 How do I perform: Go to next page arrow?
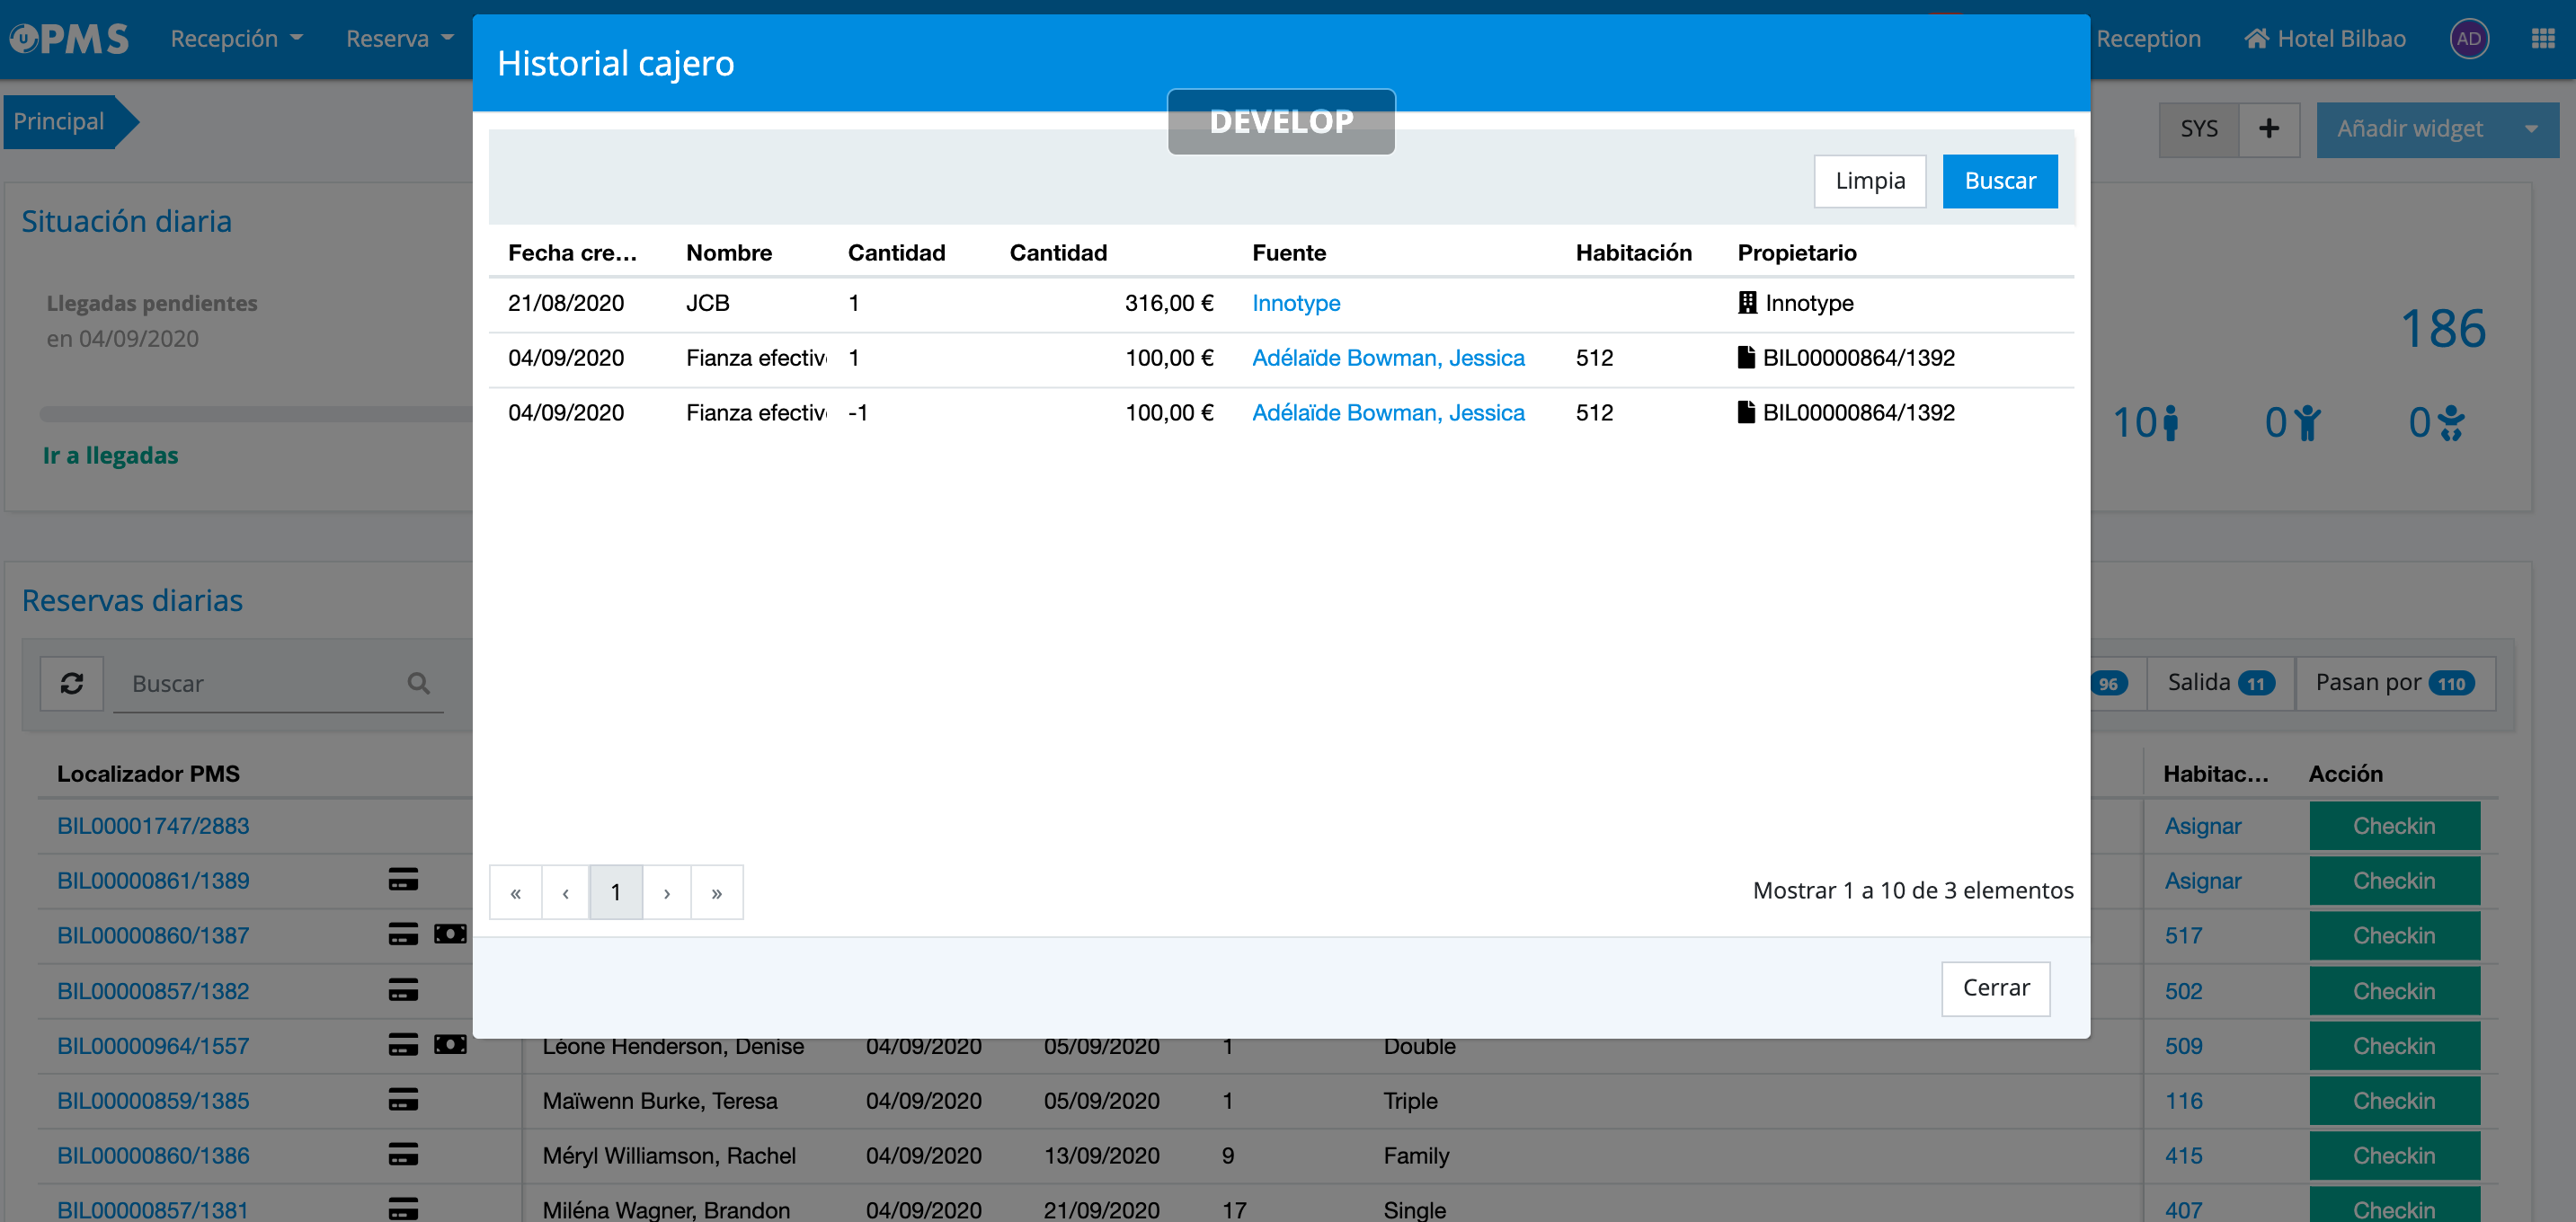[666, 892]
